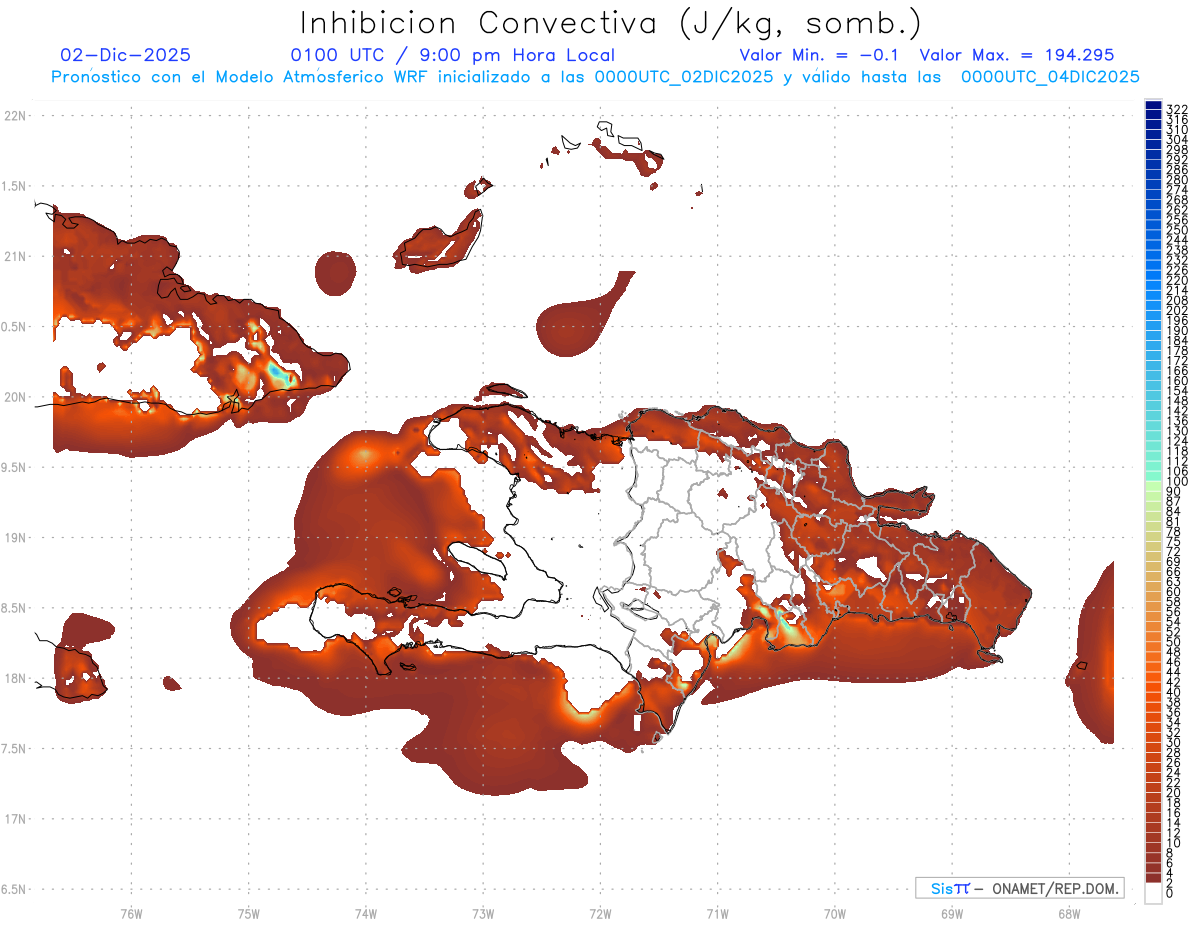Click the "21N" latitude label
The height and width of the screenshot is (927, 1200).
[x=15, y=256]
